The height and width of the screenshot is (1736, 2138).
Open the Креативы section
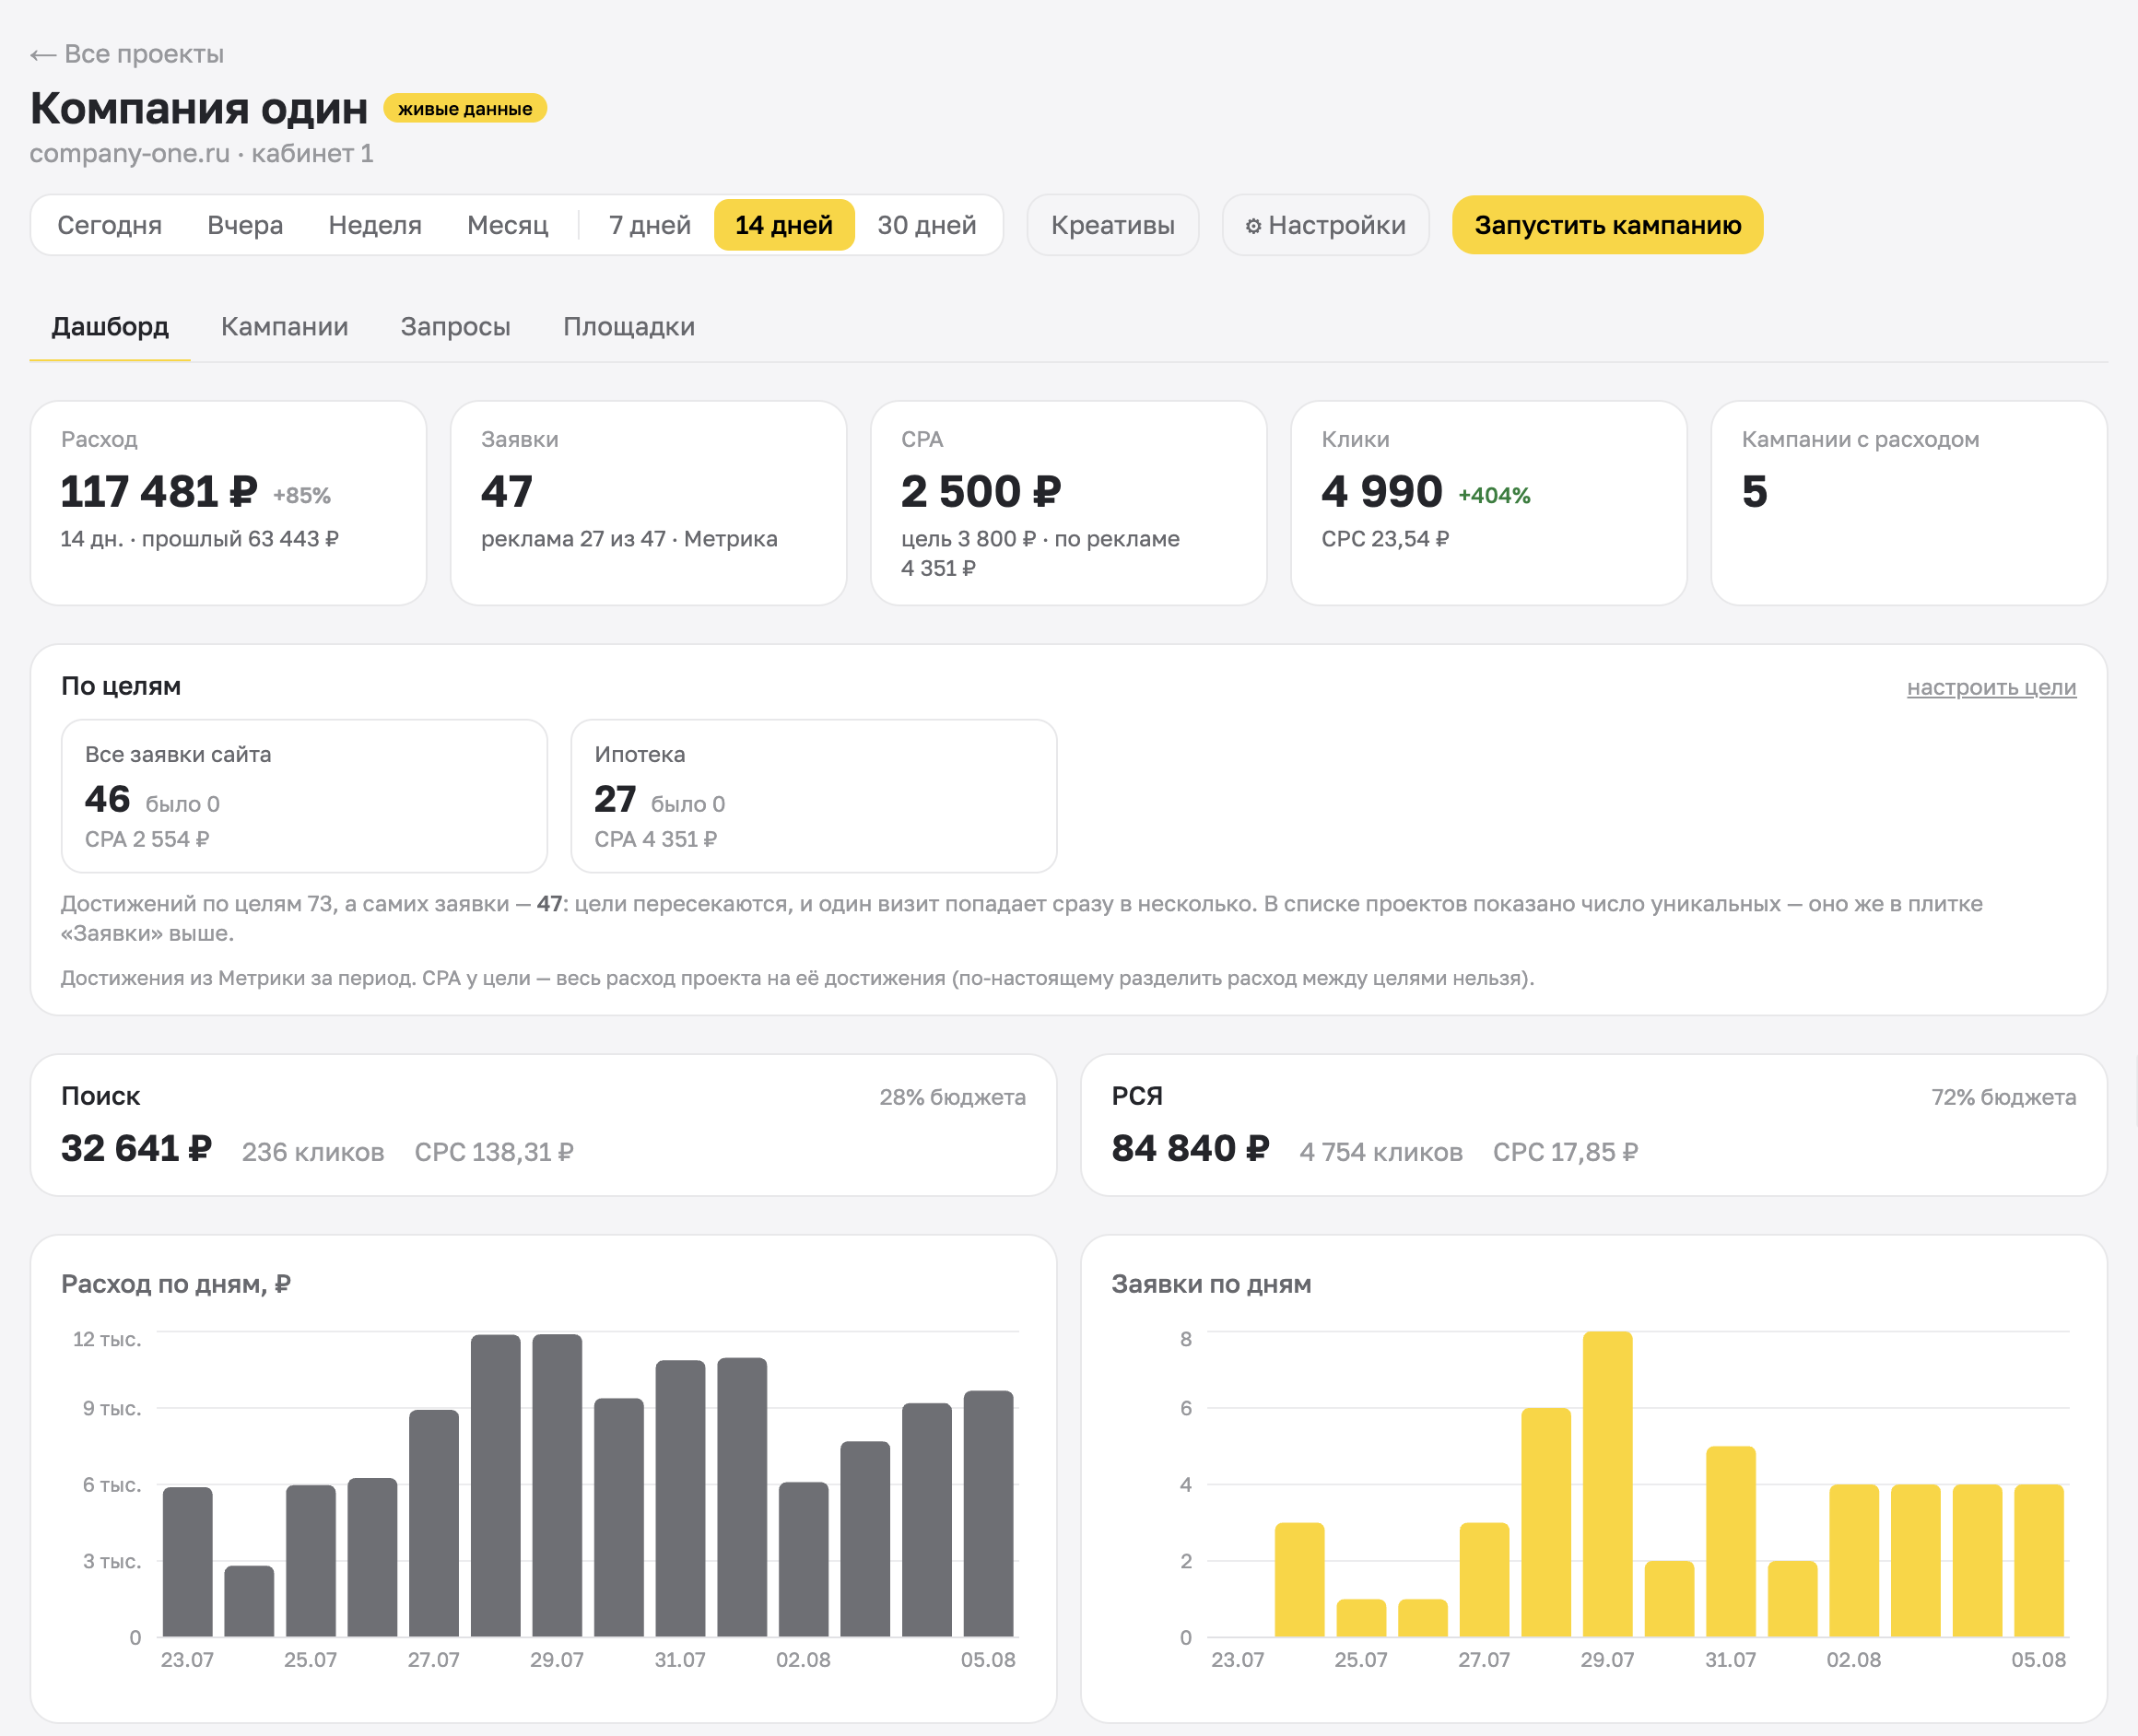(1113, 225)
